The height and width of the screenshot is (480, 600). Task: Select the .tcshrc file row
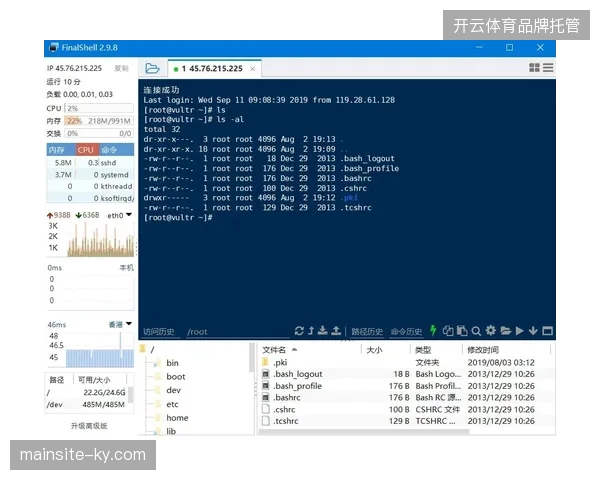(x=406, y=421)
